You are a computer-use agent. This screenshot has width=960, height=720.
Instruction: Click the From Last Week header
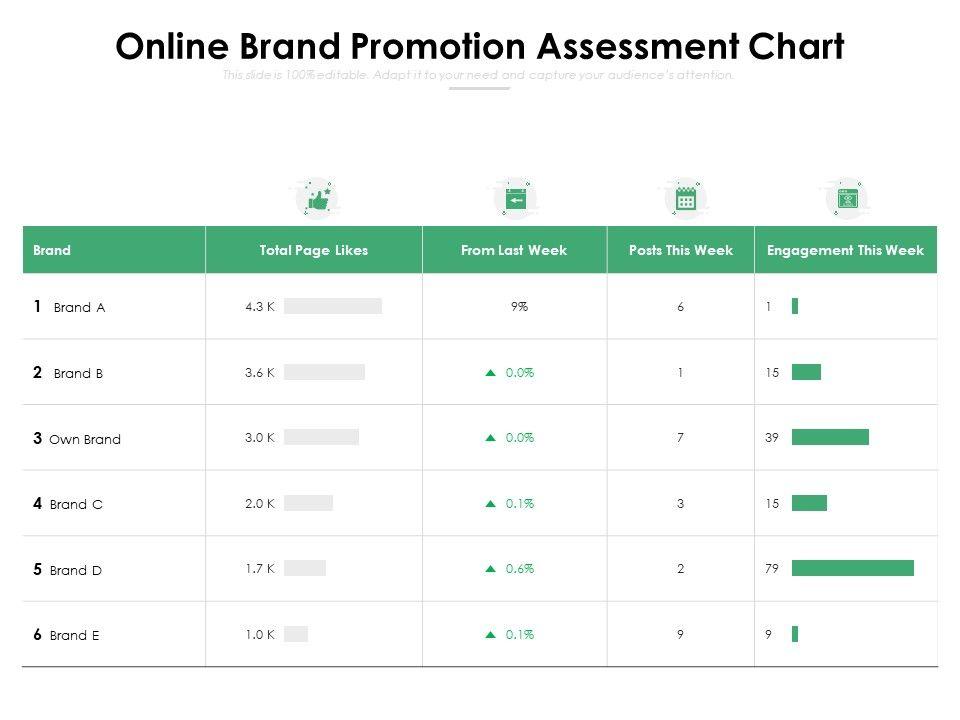coord(514,251)
